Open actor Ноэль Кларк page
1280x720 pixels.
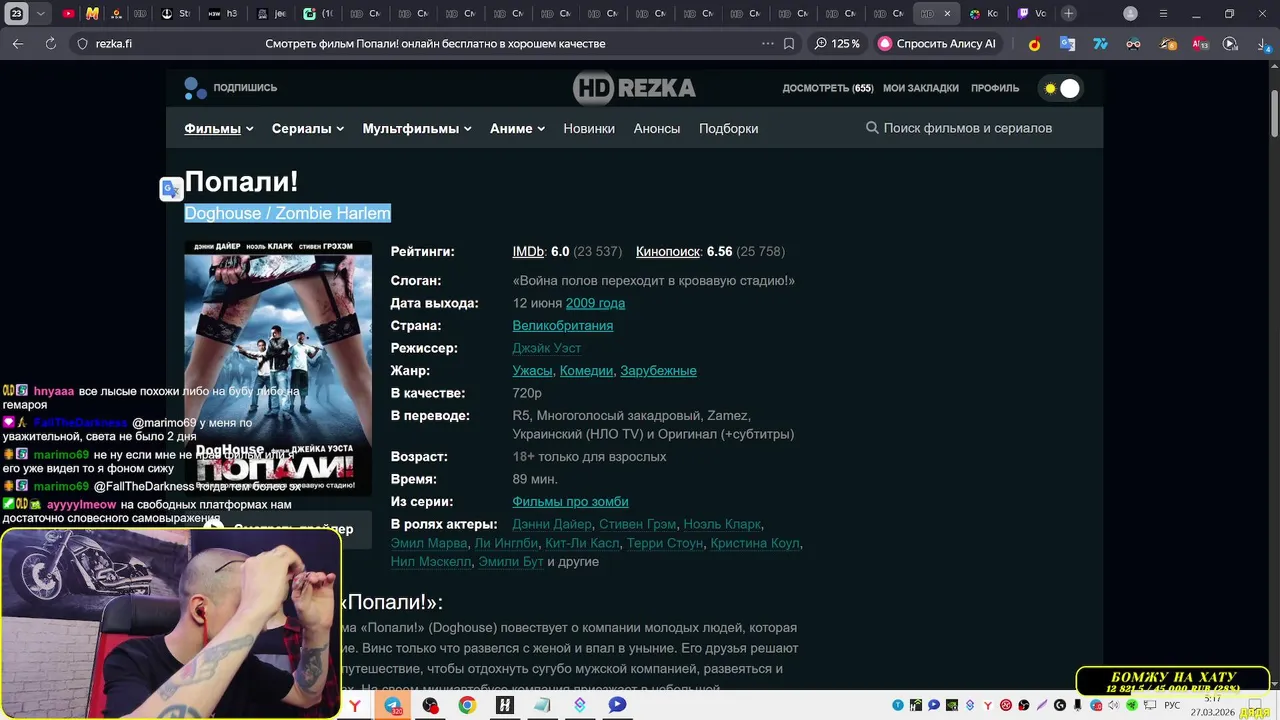pos(723,524)
